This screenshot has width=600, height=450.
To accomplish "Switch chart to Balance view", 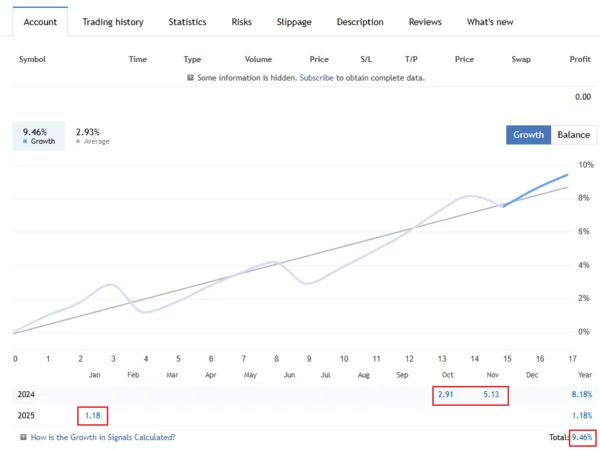I will 573,135.
